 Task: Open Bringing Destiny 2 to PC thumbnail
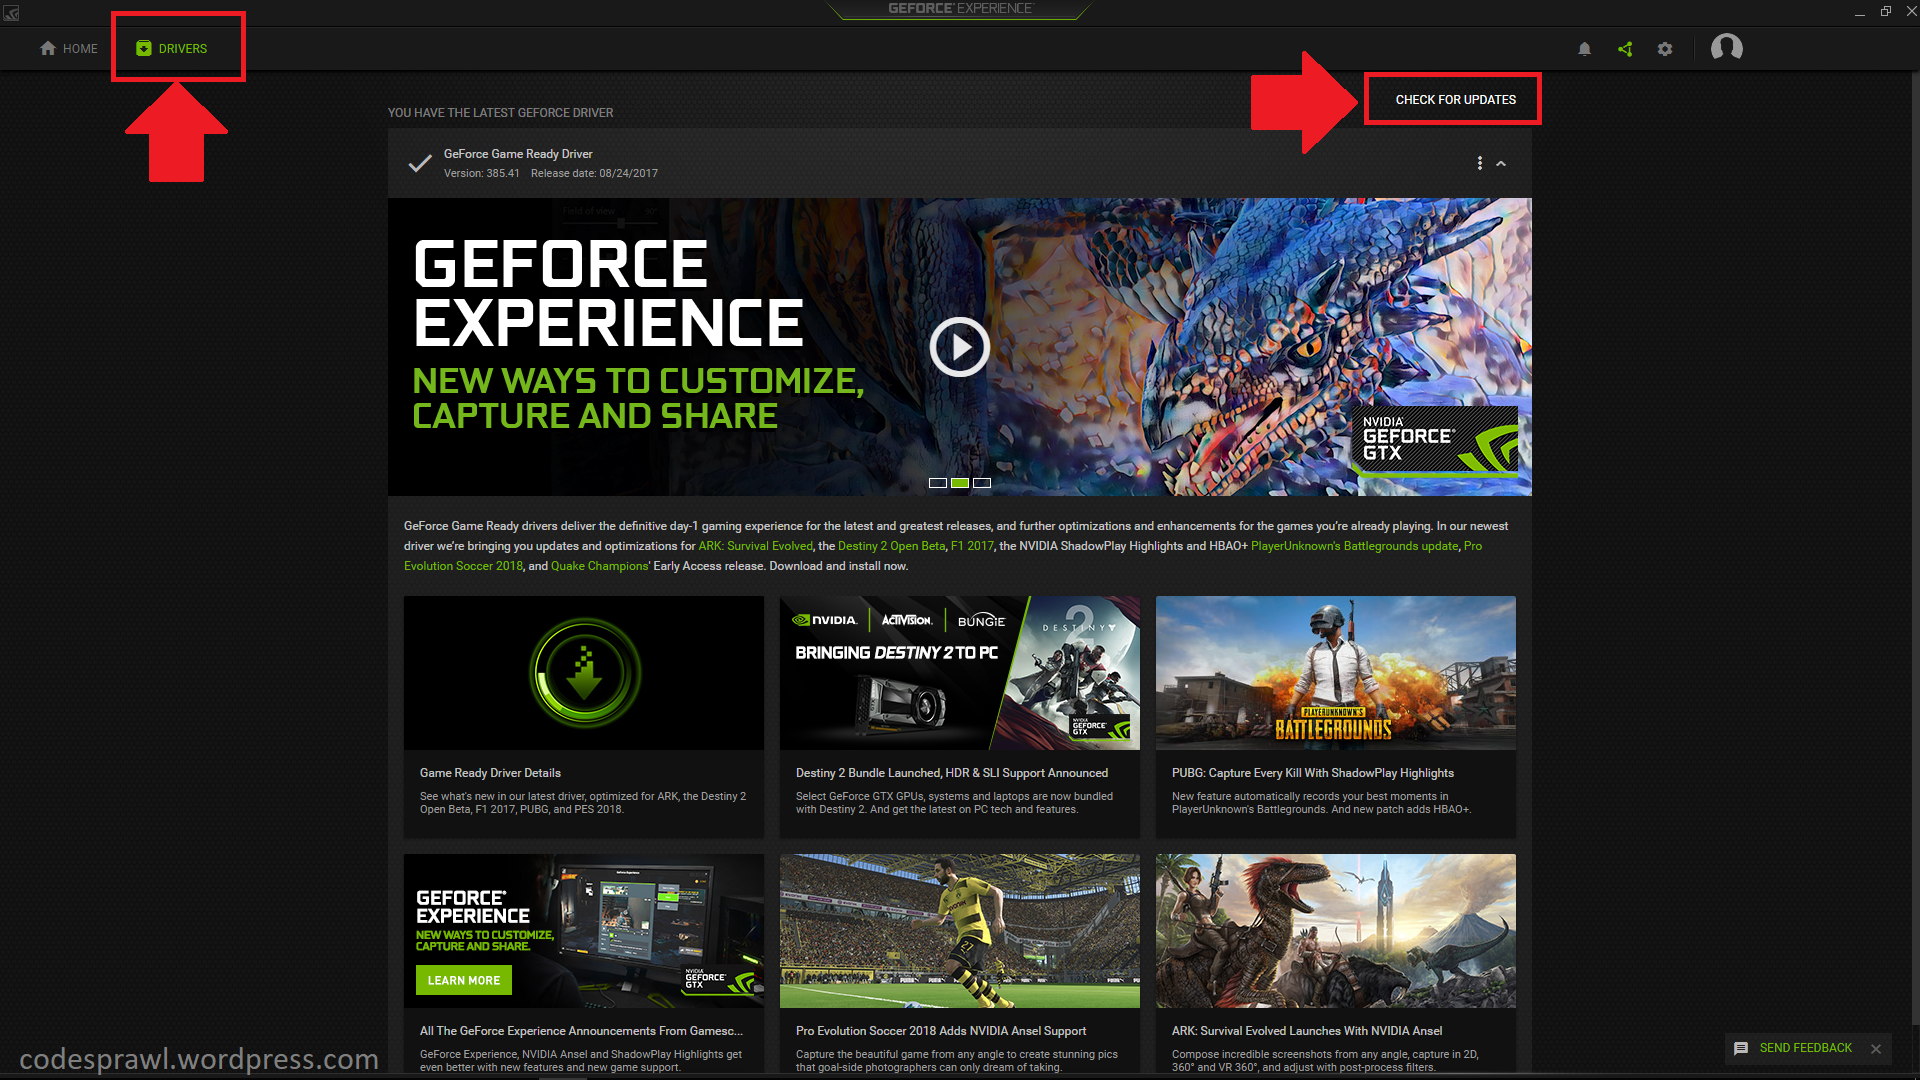[961, 673]
